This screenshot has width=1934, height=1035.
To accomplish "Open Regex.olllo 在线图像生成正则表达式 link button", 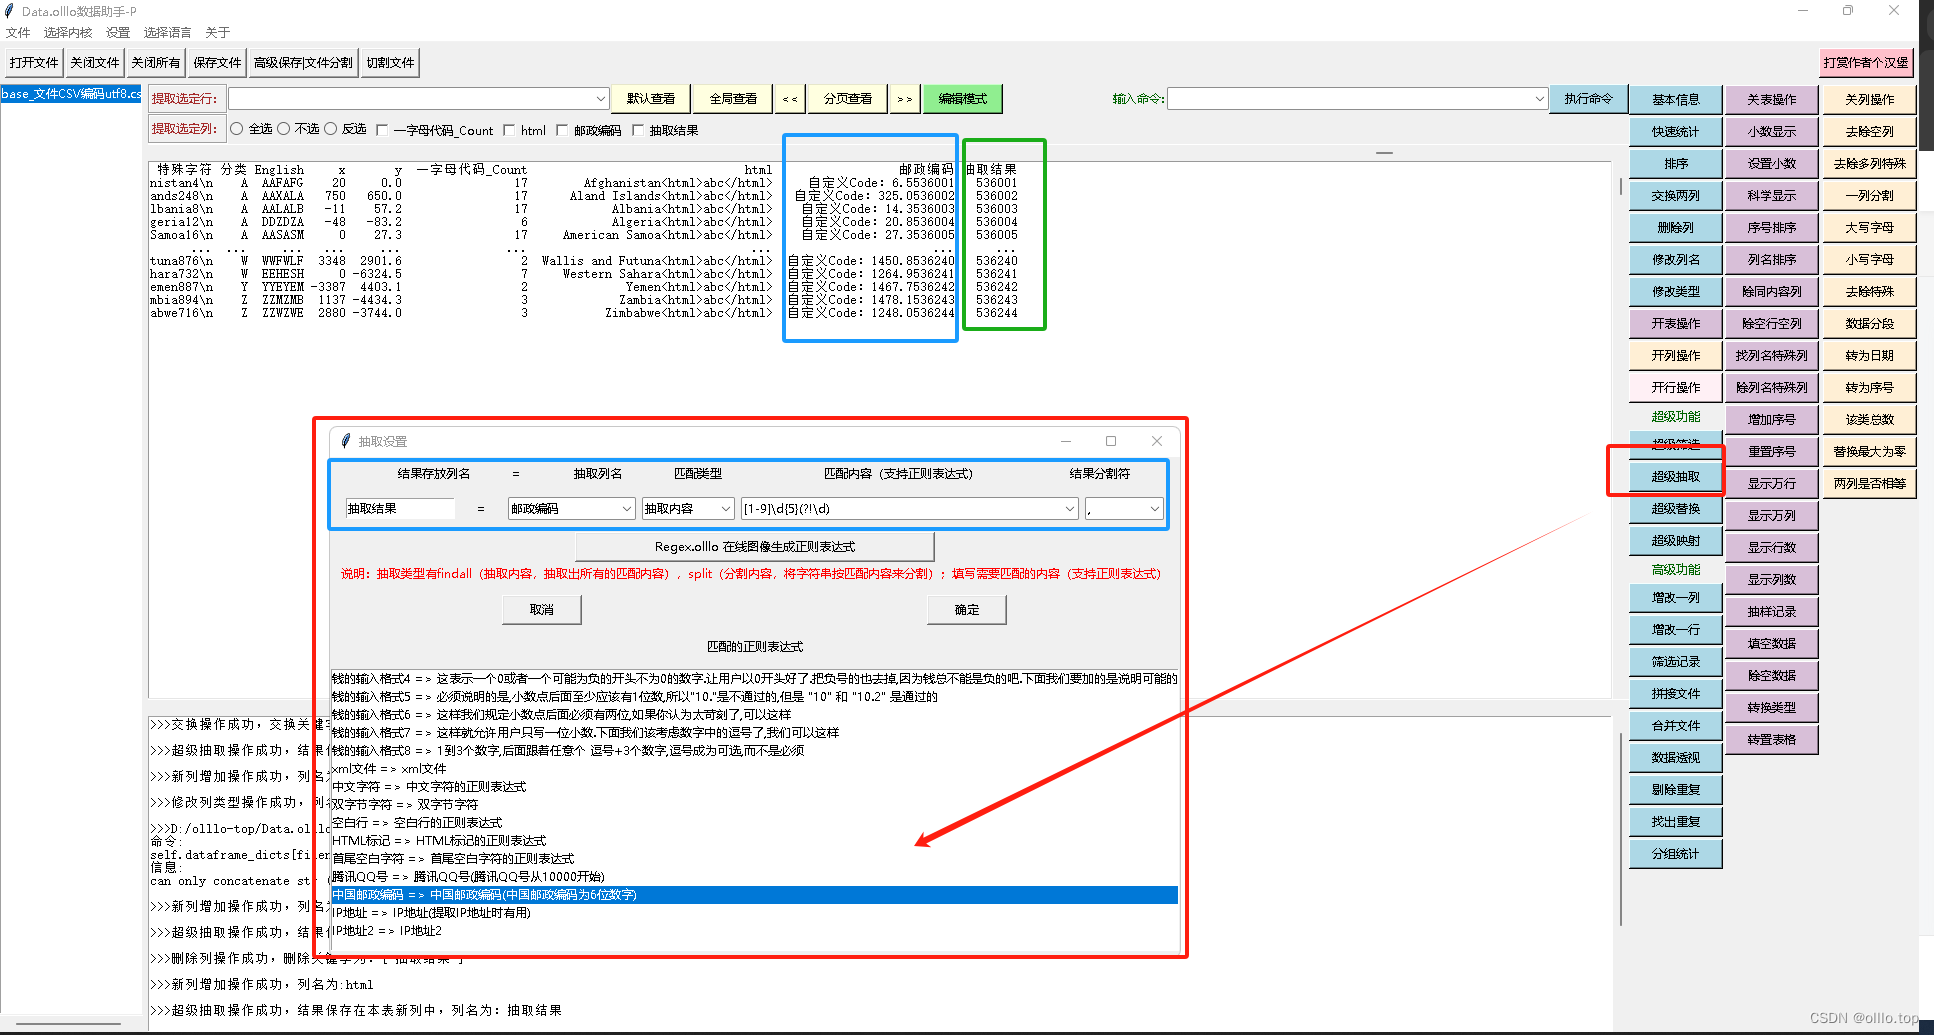I will 755,547.
